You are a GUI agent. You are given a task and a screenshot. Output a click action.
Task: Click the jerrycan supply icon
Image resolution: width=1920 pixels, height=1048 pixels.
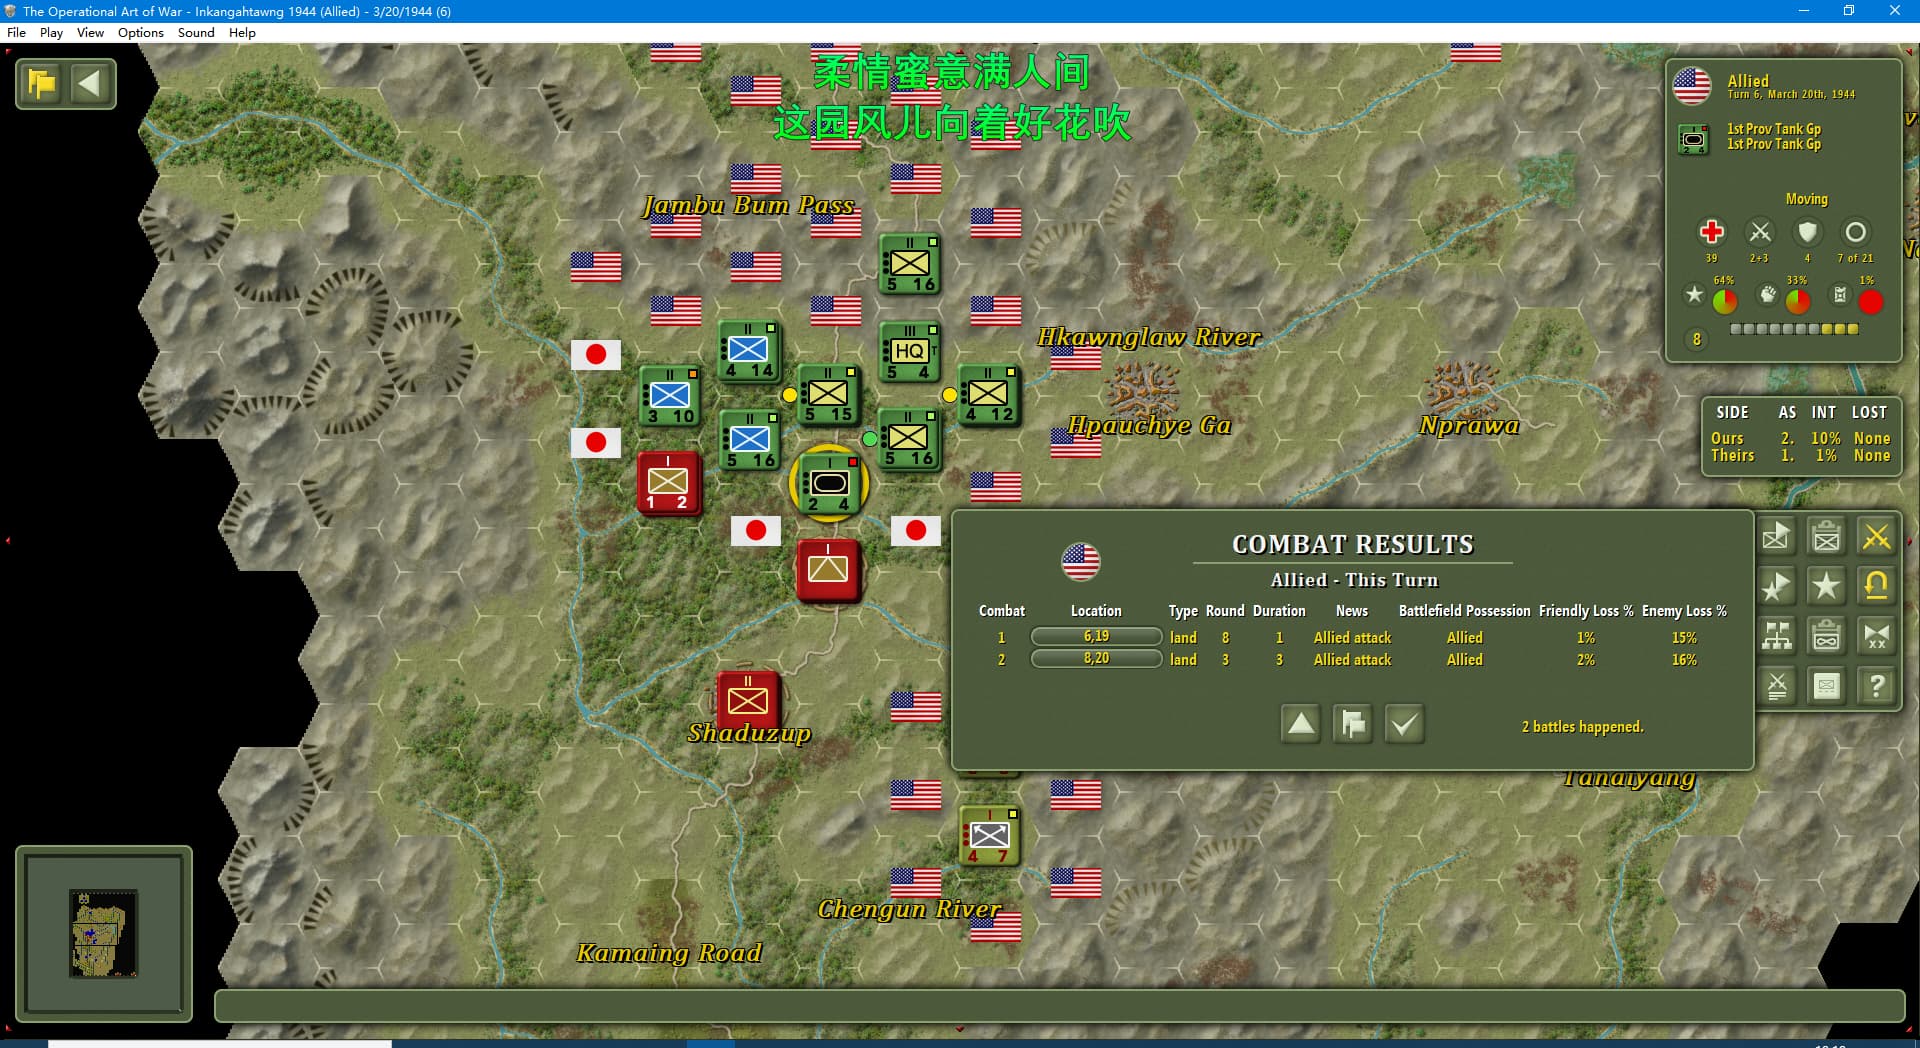(x=1840, y=294)
